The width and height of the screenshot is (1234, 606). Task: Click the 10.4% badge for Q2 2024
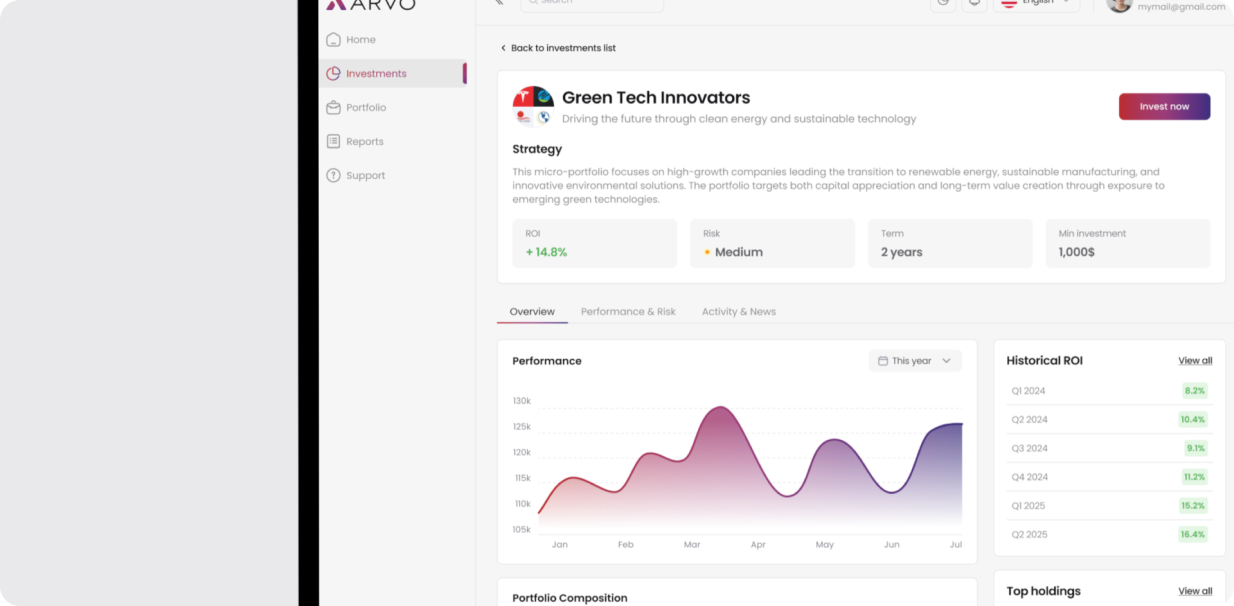click(1193, 419)
